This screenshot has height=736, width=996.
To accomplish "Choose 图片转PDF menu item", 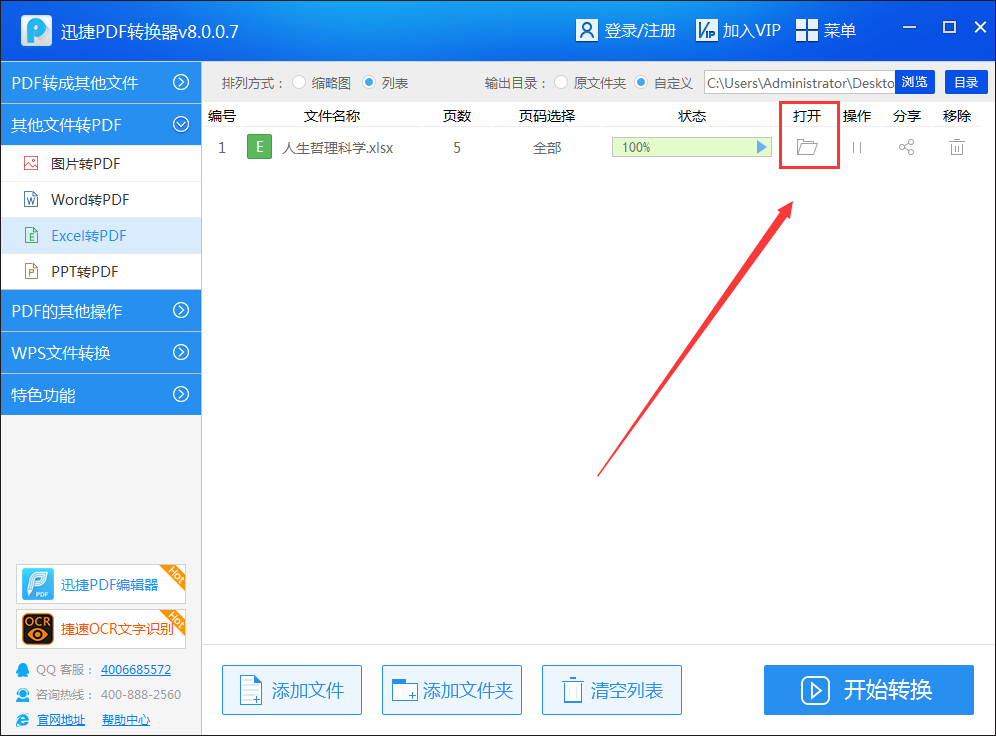I will pyautogui.click(x=101, y=164).
